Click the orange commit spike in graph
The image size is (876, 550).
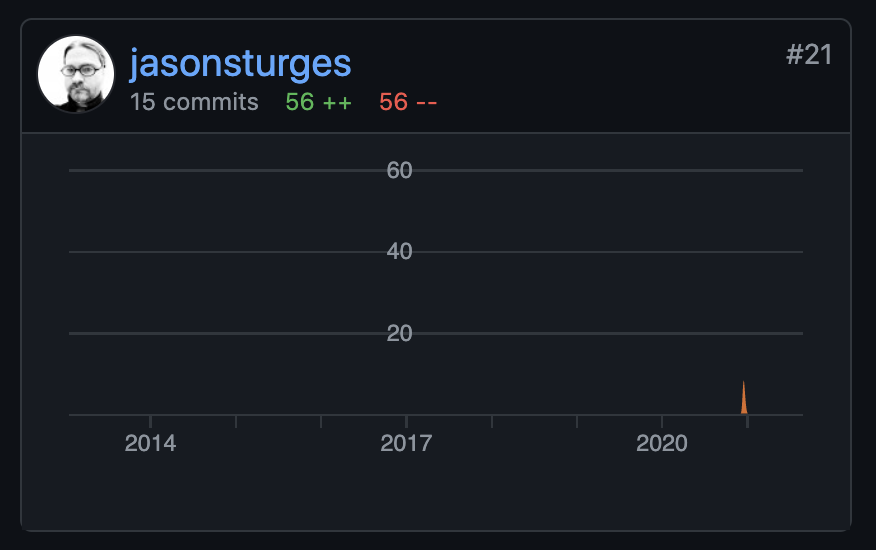[744, 397]
